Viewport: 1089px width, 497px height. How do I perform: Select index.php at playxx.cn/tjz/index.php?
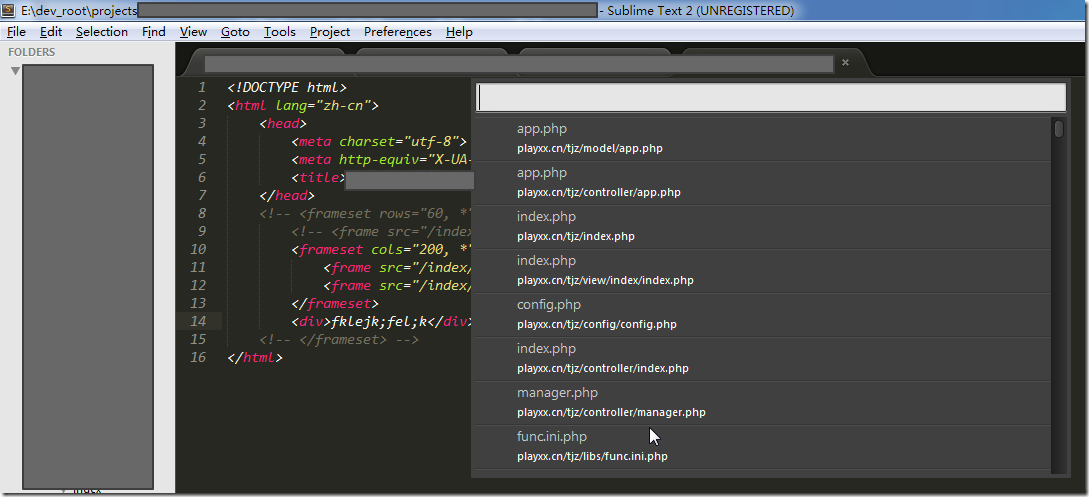[763, 227]
